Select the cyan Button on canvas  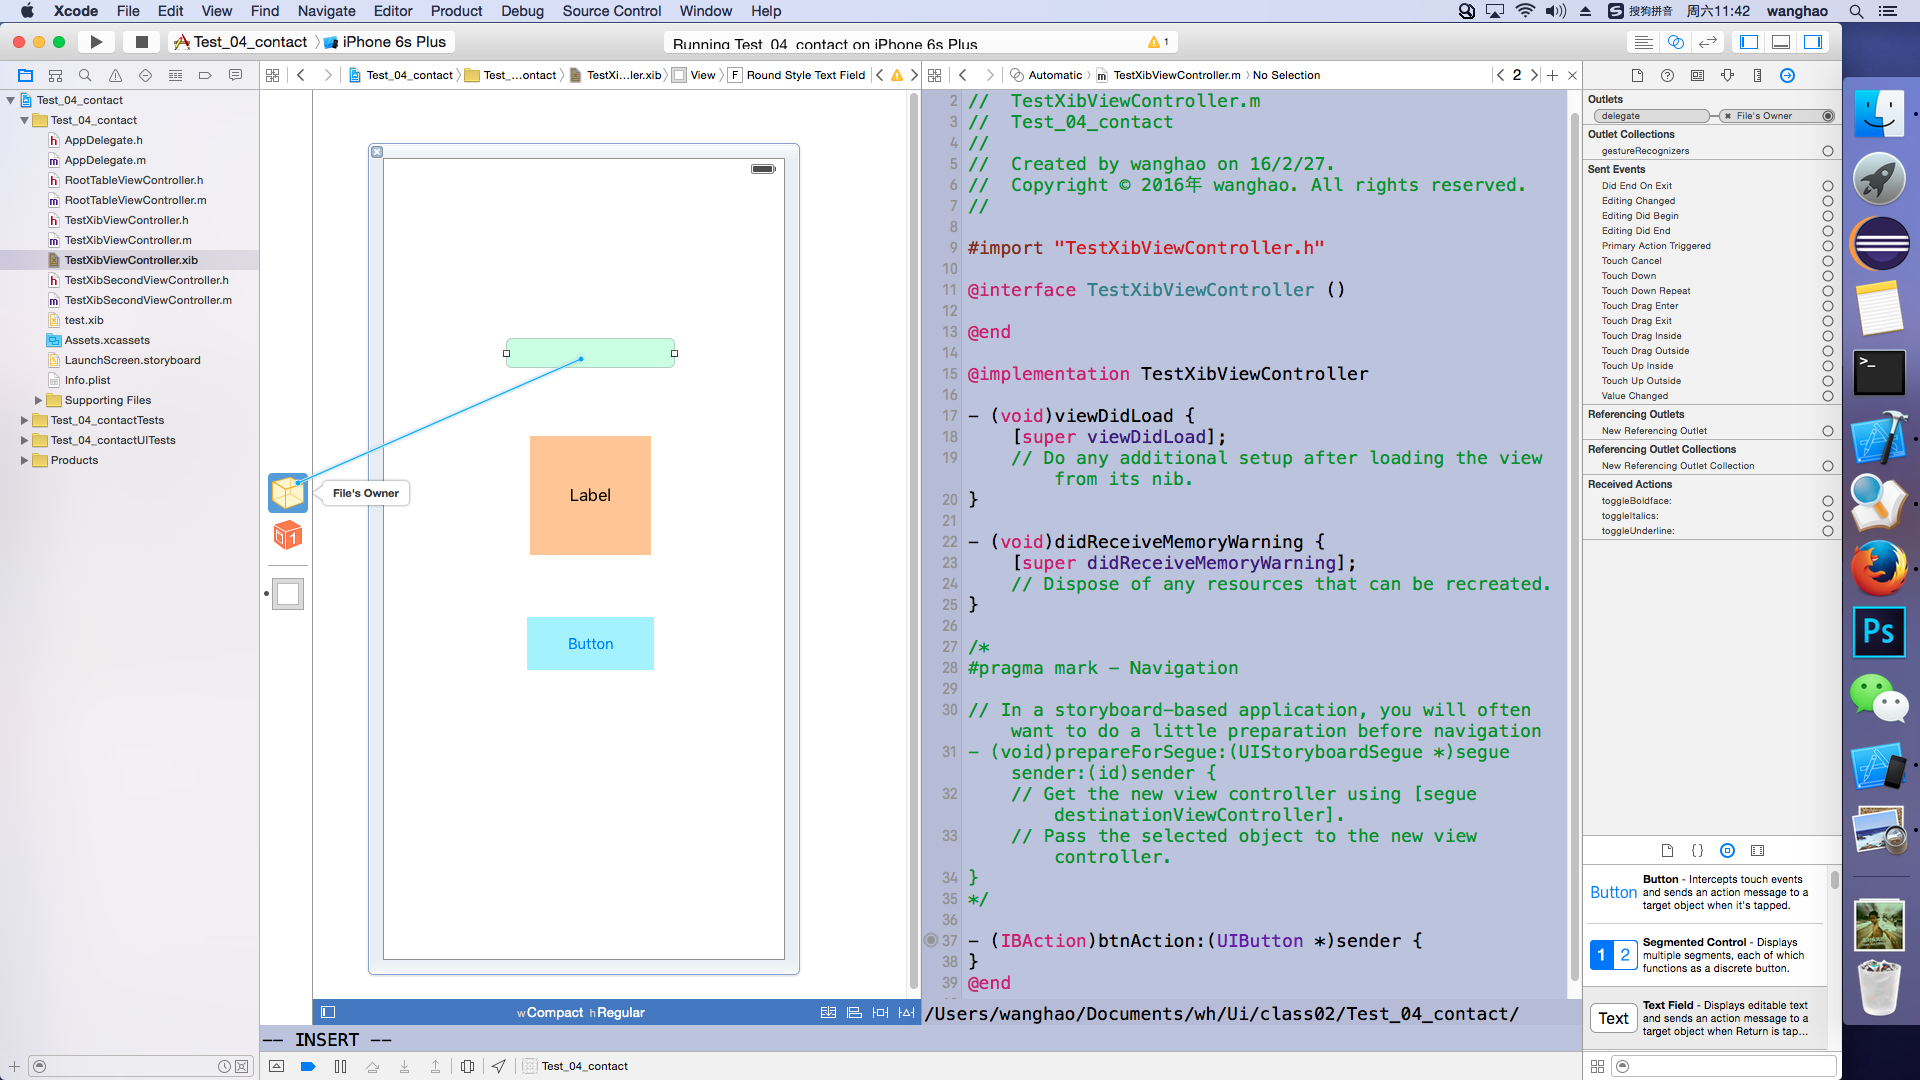(x=590, y=643)
